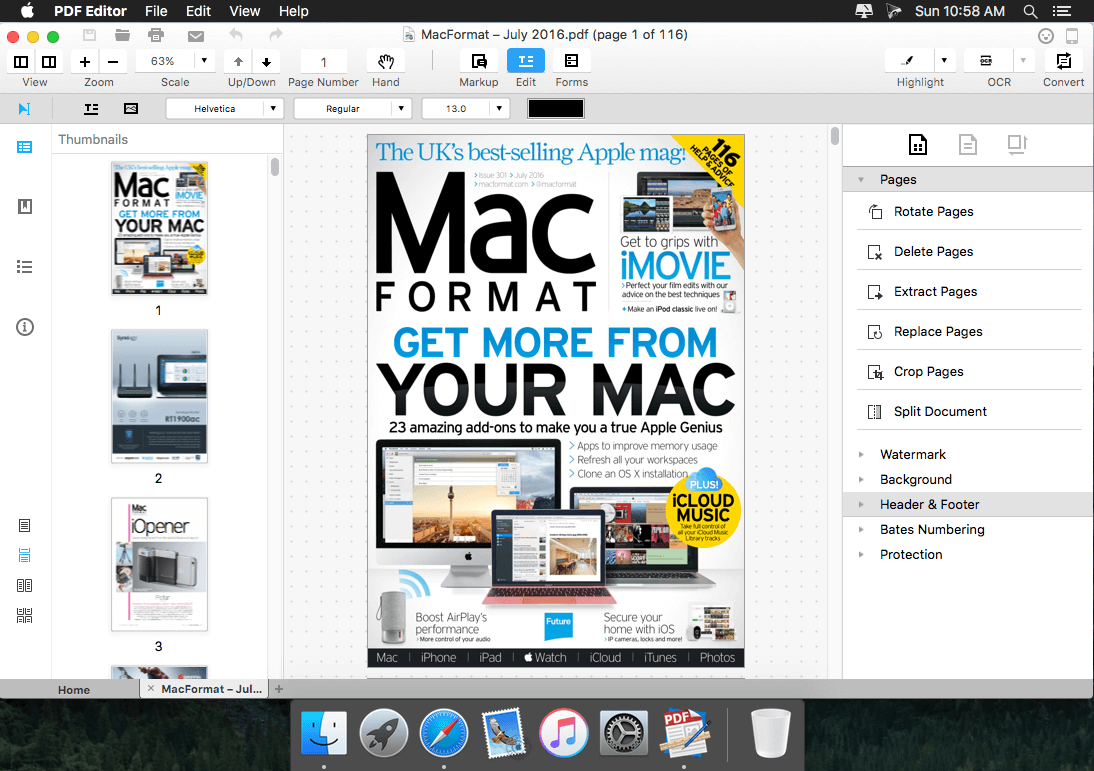The height and width of the screenshot is (771, 1094).
Task: Toggle right panel view button
Action: click(x=49, y=61)
